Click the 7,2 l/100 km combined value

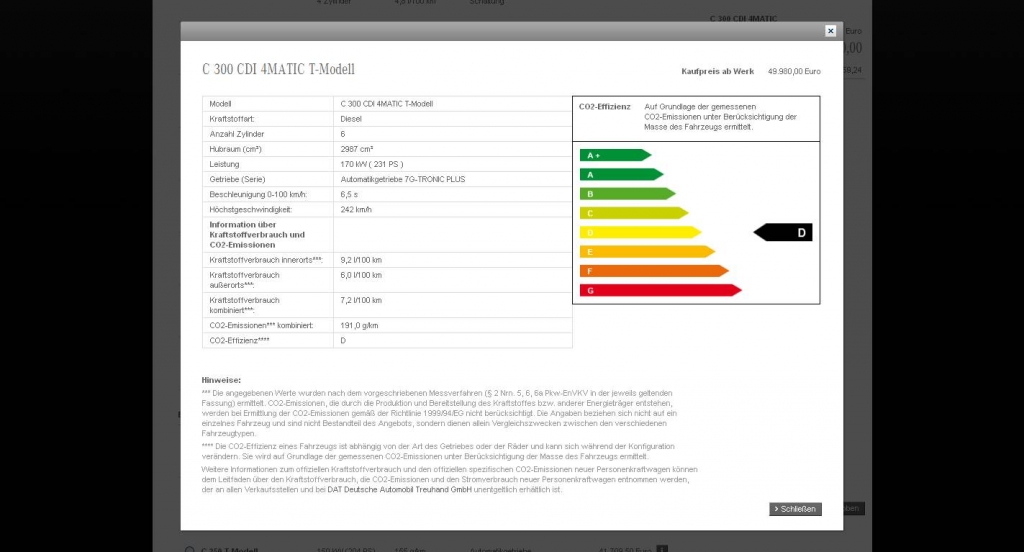tap(361, 300)
